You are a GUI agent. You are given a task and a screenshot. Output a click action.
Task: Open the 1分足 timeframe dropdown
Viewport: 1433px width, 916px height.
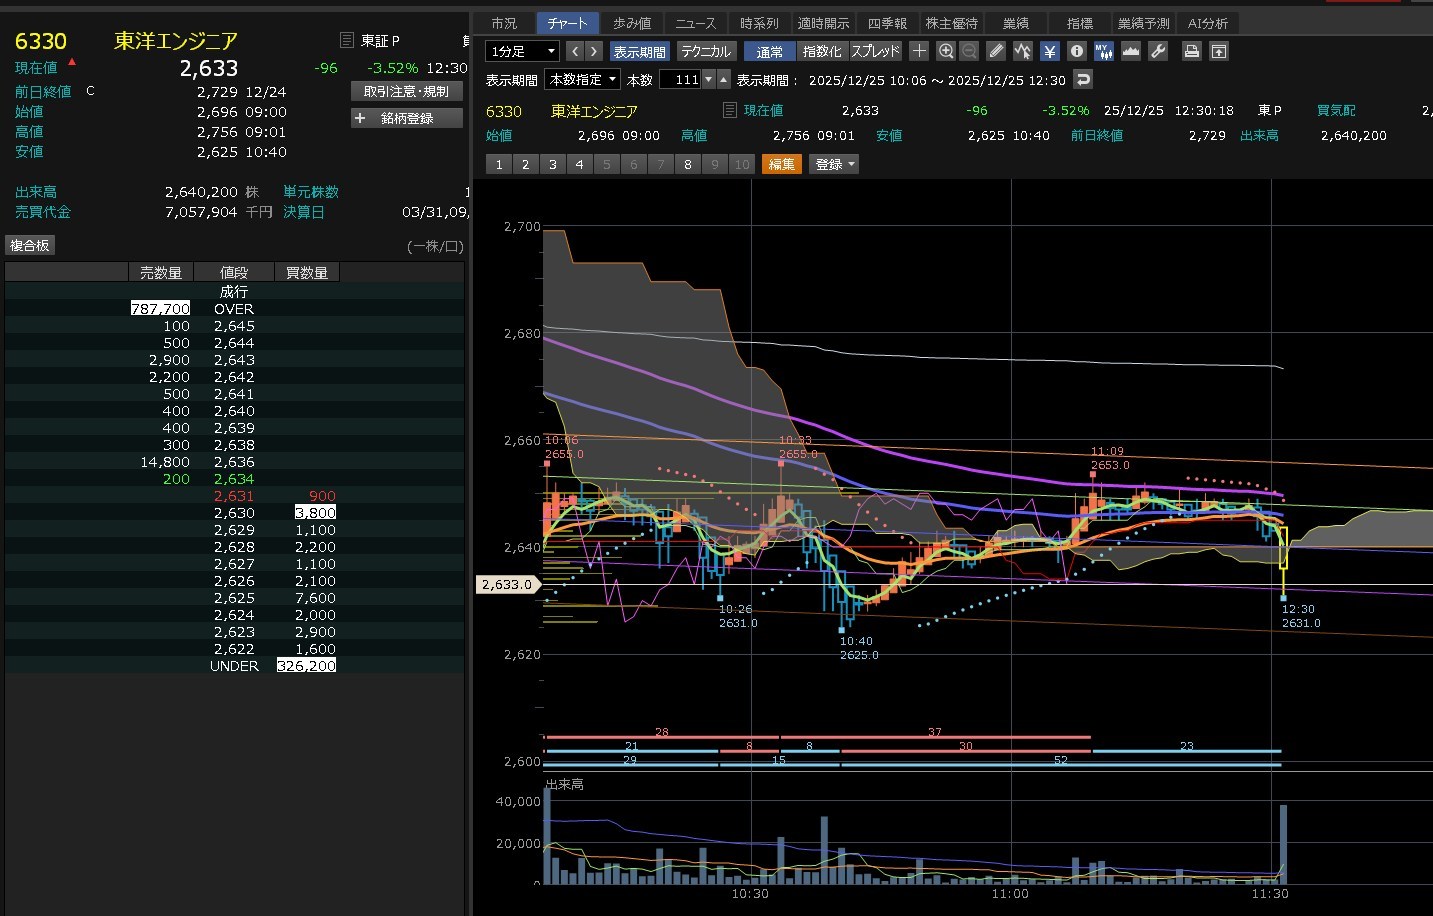[522, 51]
